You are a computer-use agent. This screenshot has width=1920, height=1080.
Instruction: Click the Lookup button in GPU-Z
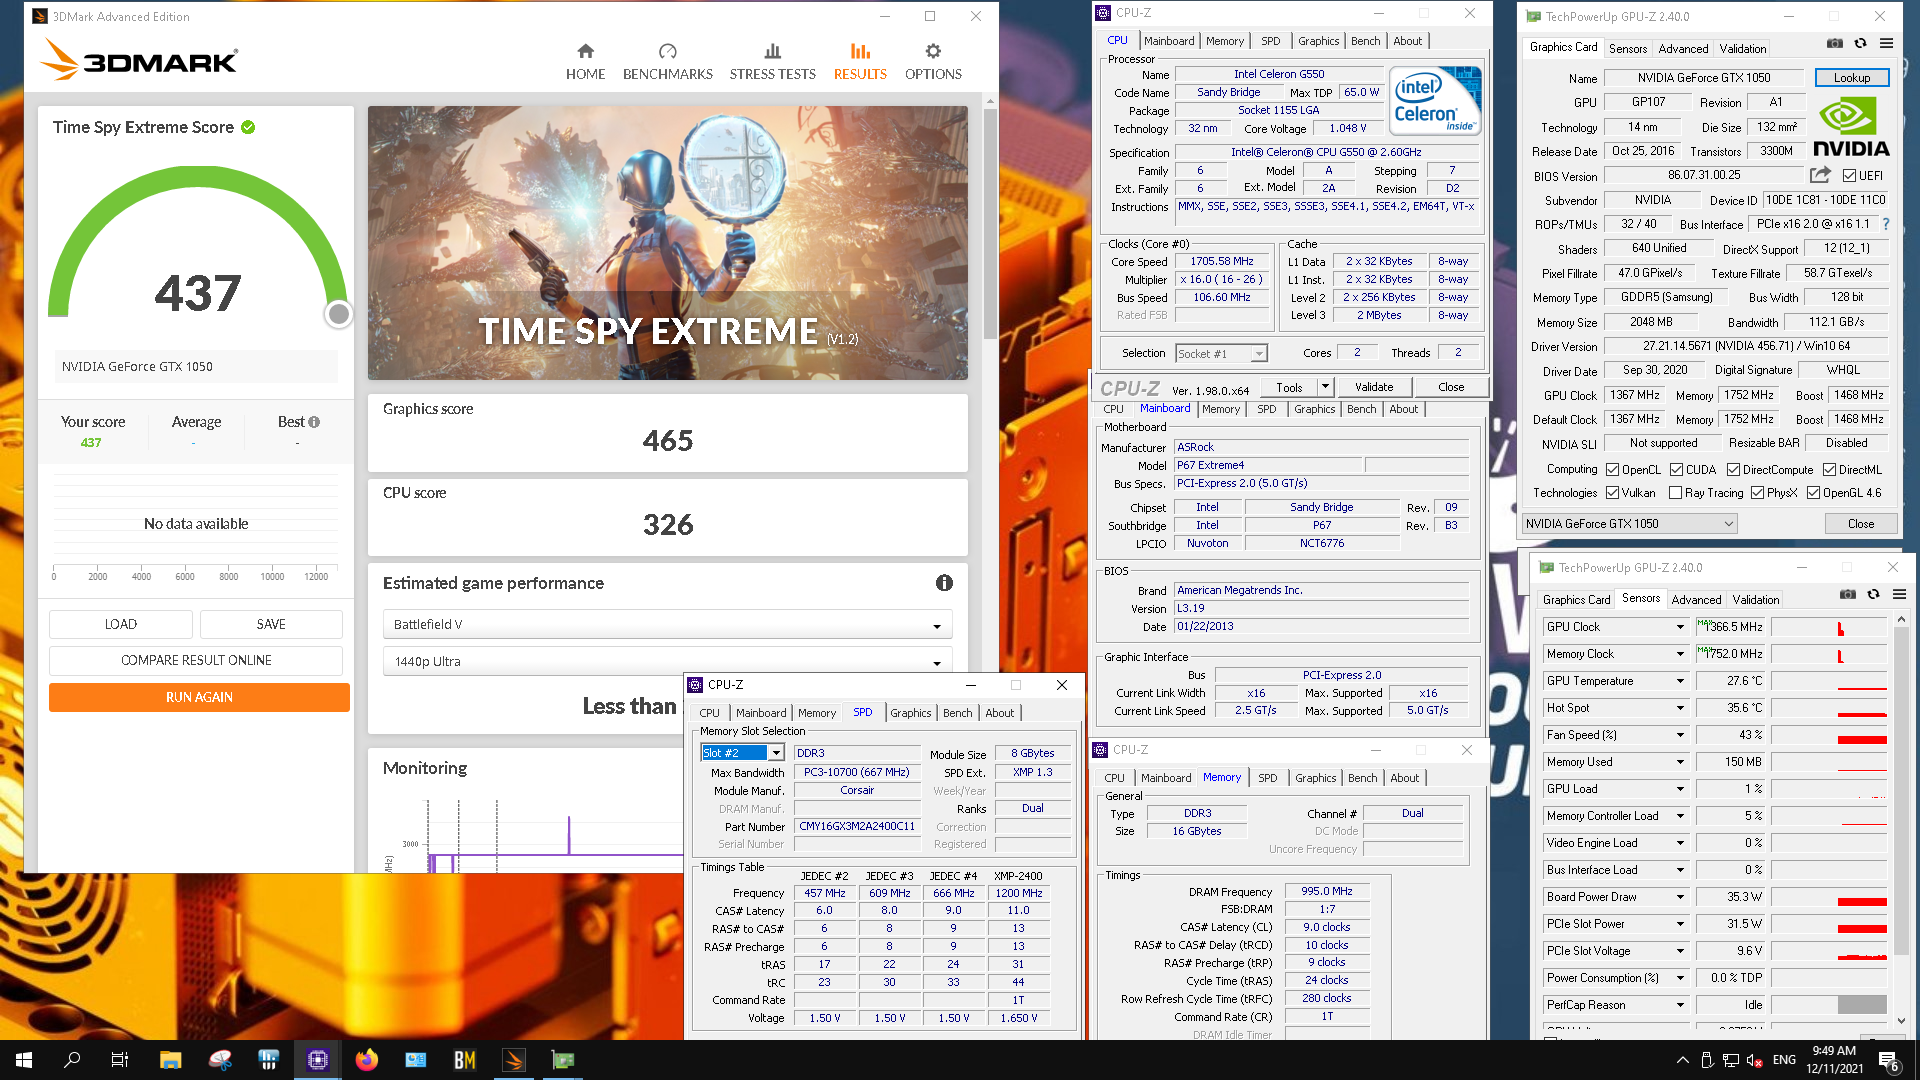(x=1851, y=78)
